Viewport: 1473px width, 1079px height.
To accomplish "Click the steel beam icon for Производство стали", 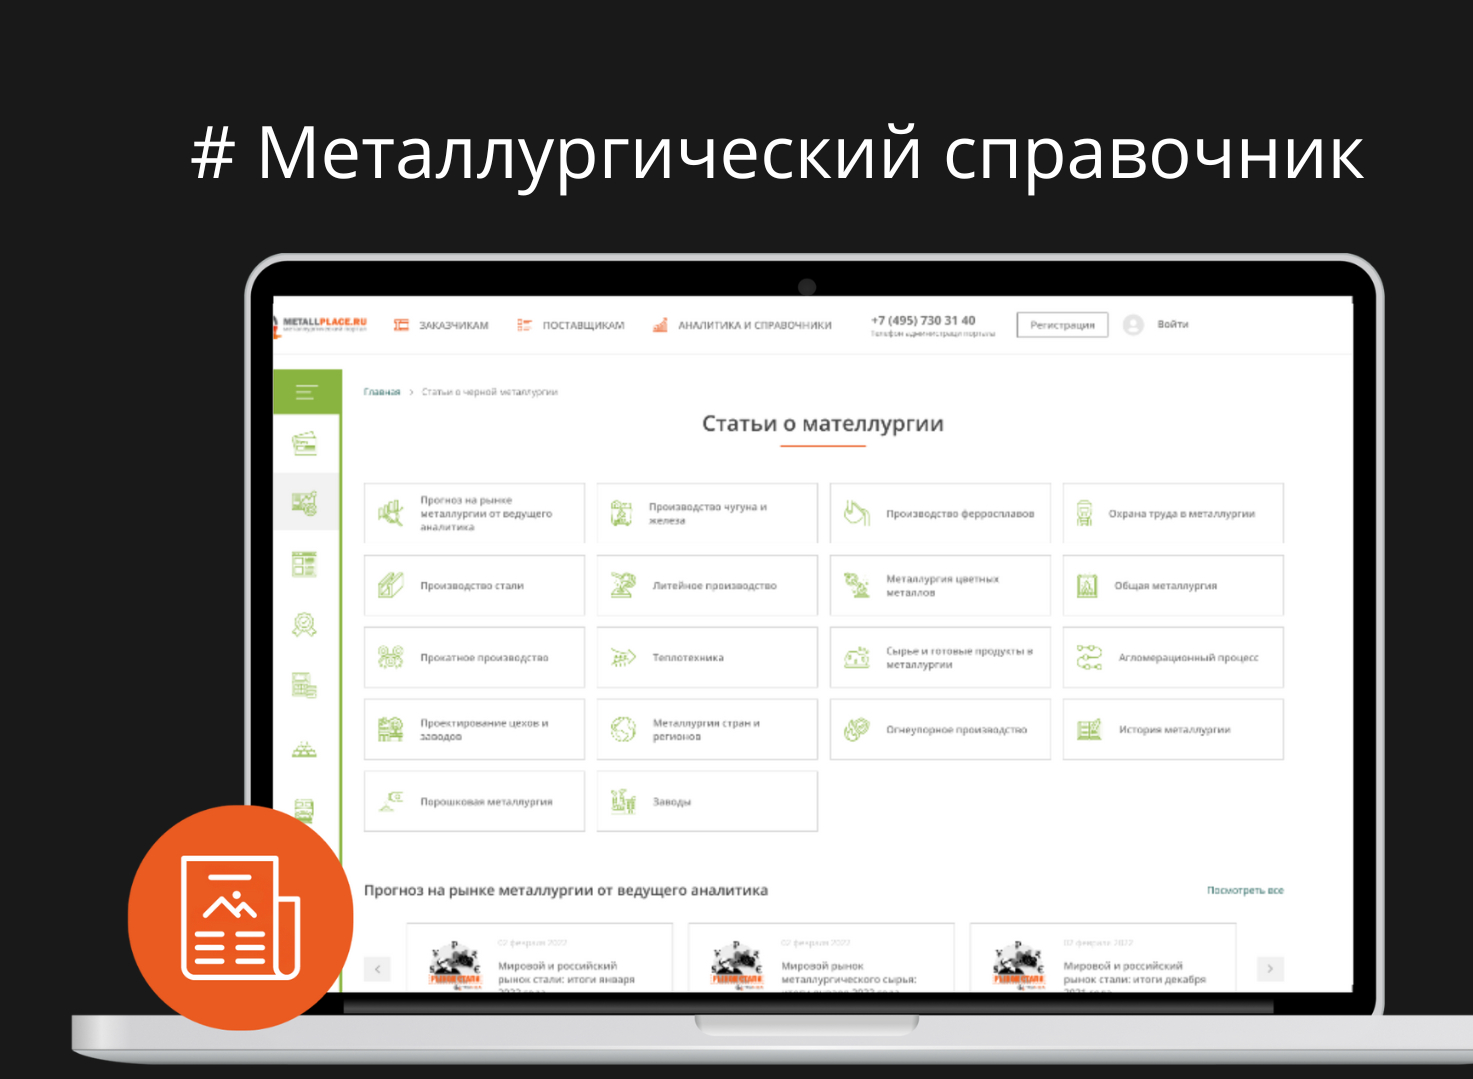I will coord(390,585).
